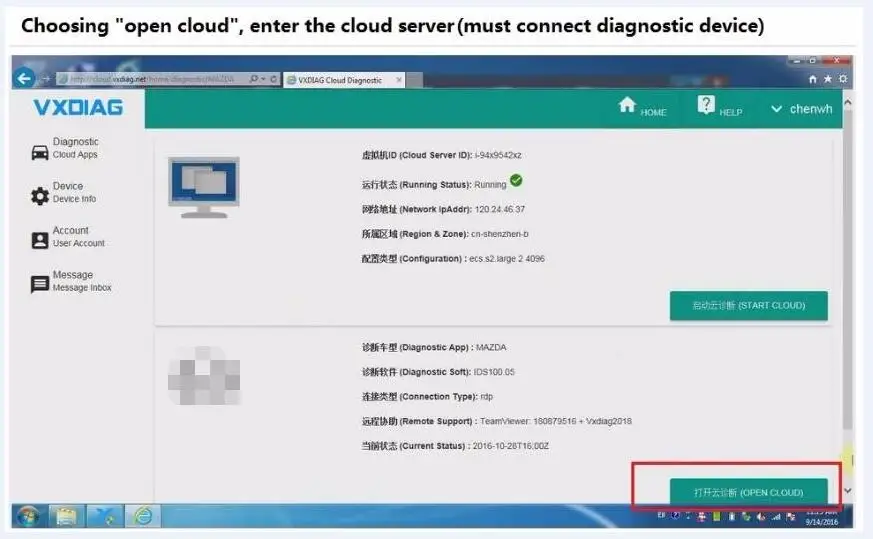Click the cloud server monitor image

point(204,188)
